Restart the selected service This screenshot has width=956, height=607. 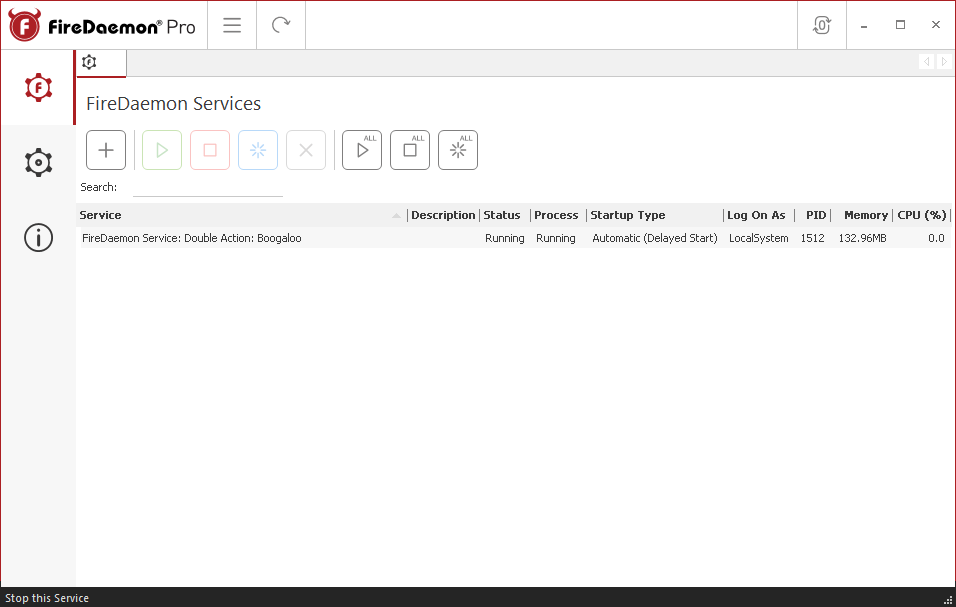(258, 150)
